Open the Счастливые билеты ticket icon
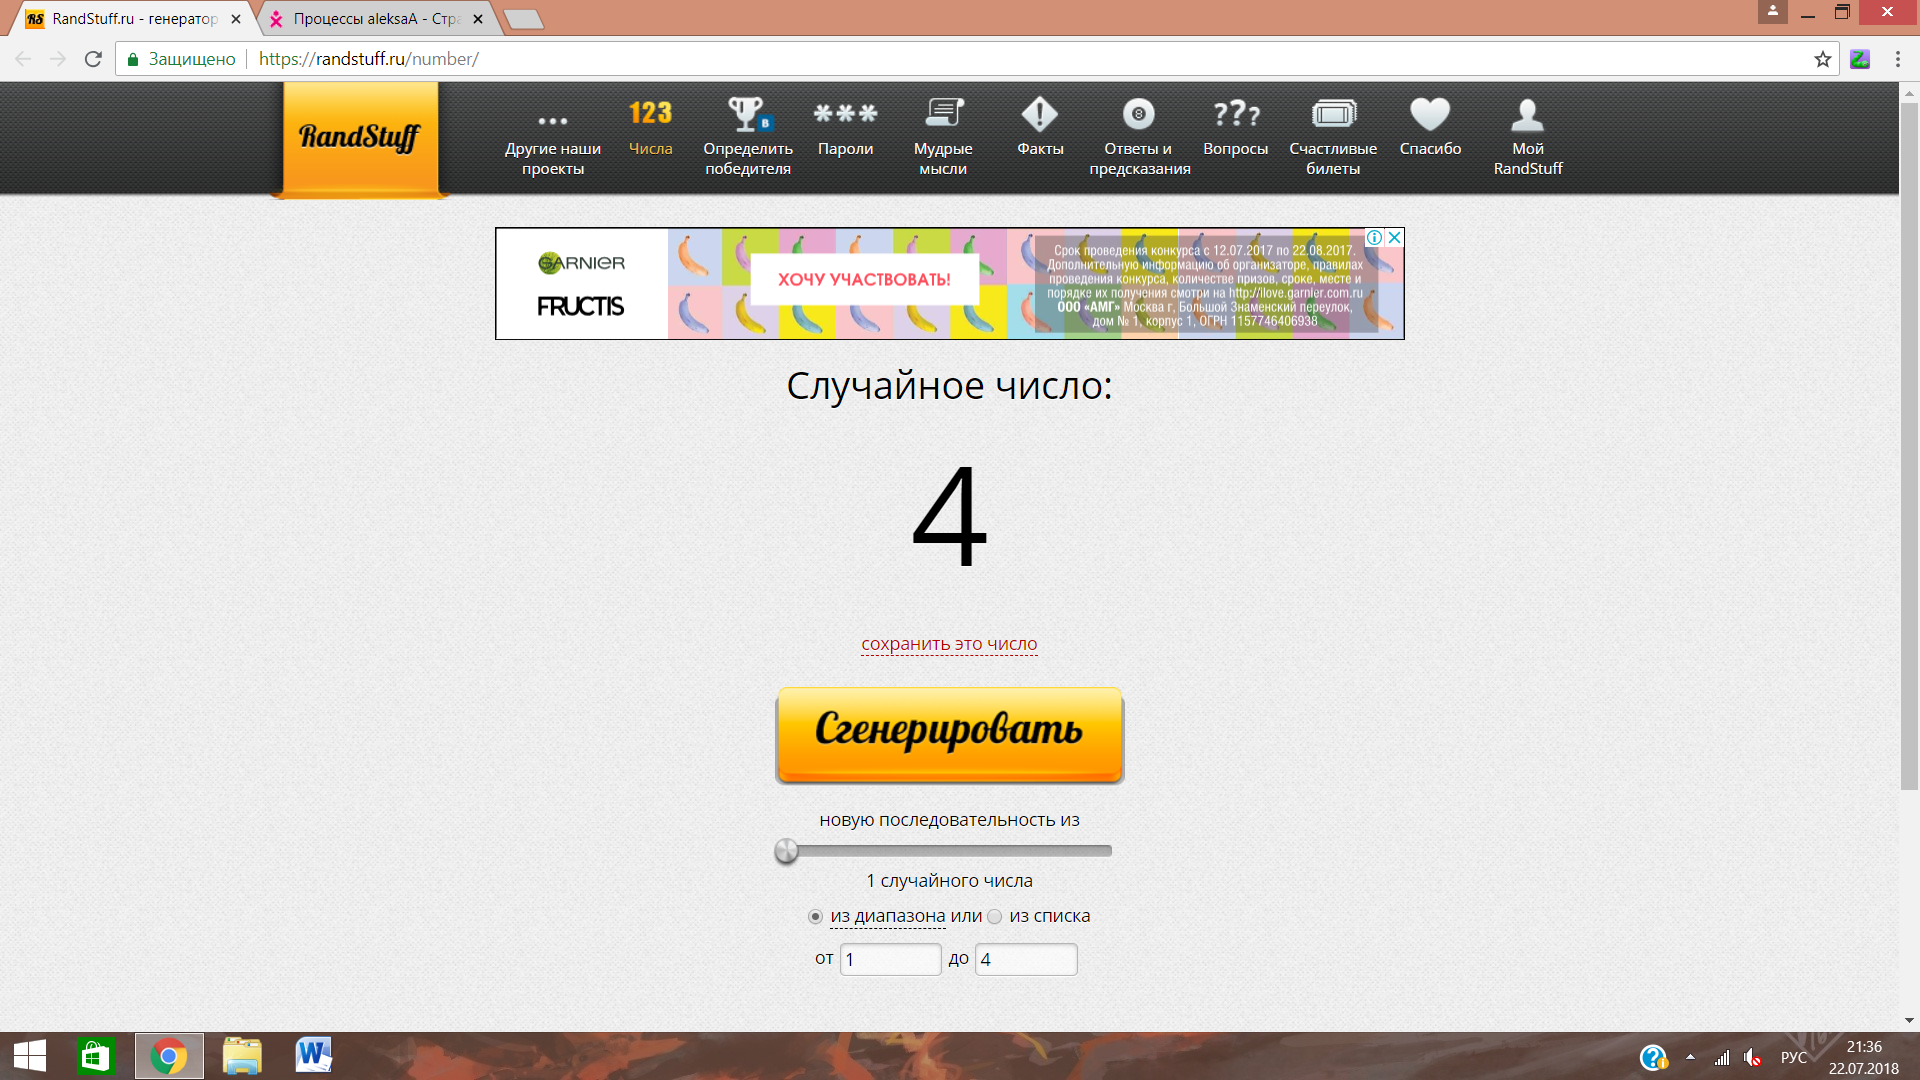This screenshot has height=1080, width=1920. click(1333, 114)
